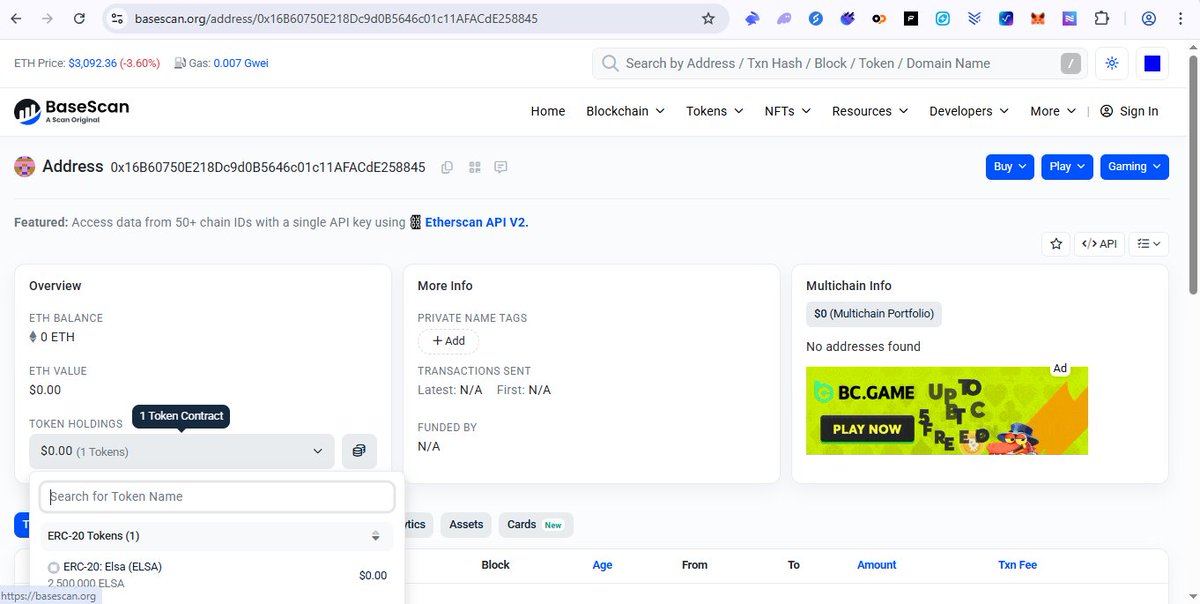The image size is (1200, 604).
Task: Click the Age column header
Action: point(602,565)
